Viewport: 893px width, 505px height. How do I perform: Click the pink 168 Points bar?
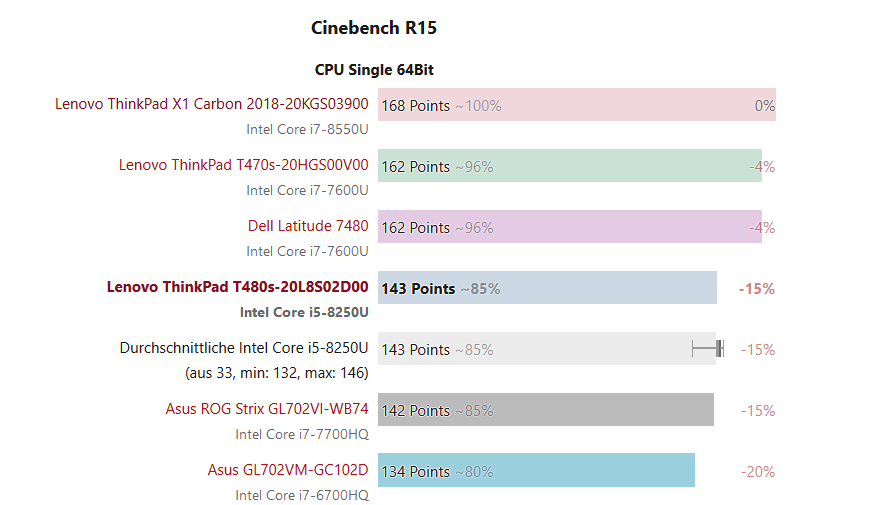[620, 105]
